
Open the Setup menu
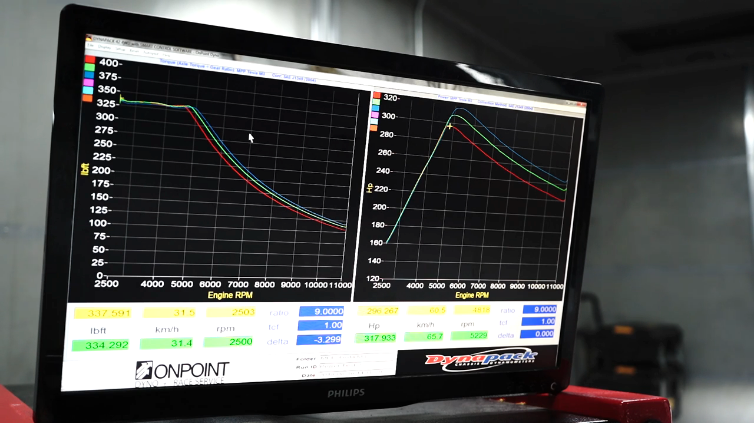[x=120, y=49]
